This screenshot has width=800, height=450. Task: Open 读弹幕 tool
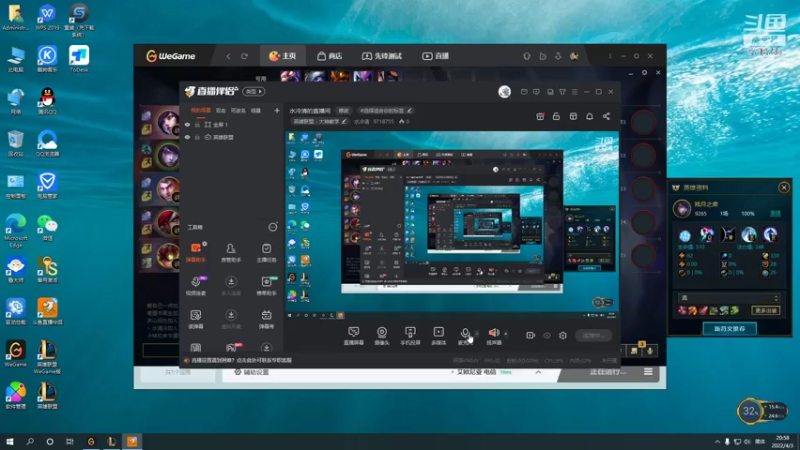pyautogui.click(x=196, y=319)
